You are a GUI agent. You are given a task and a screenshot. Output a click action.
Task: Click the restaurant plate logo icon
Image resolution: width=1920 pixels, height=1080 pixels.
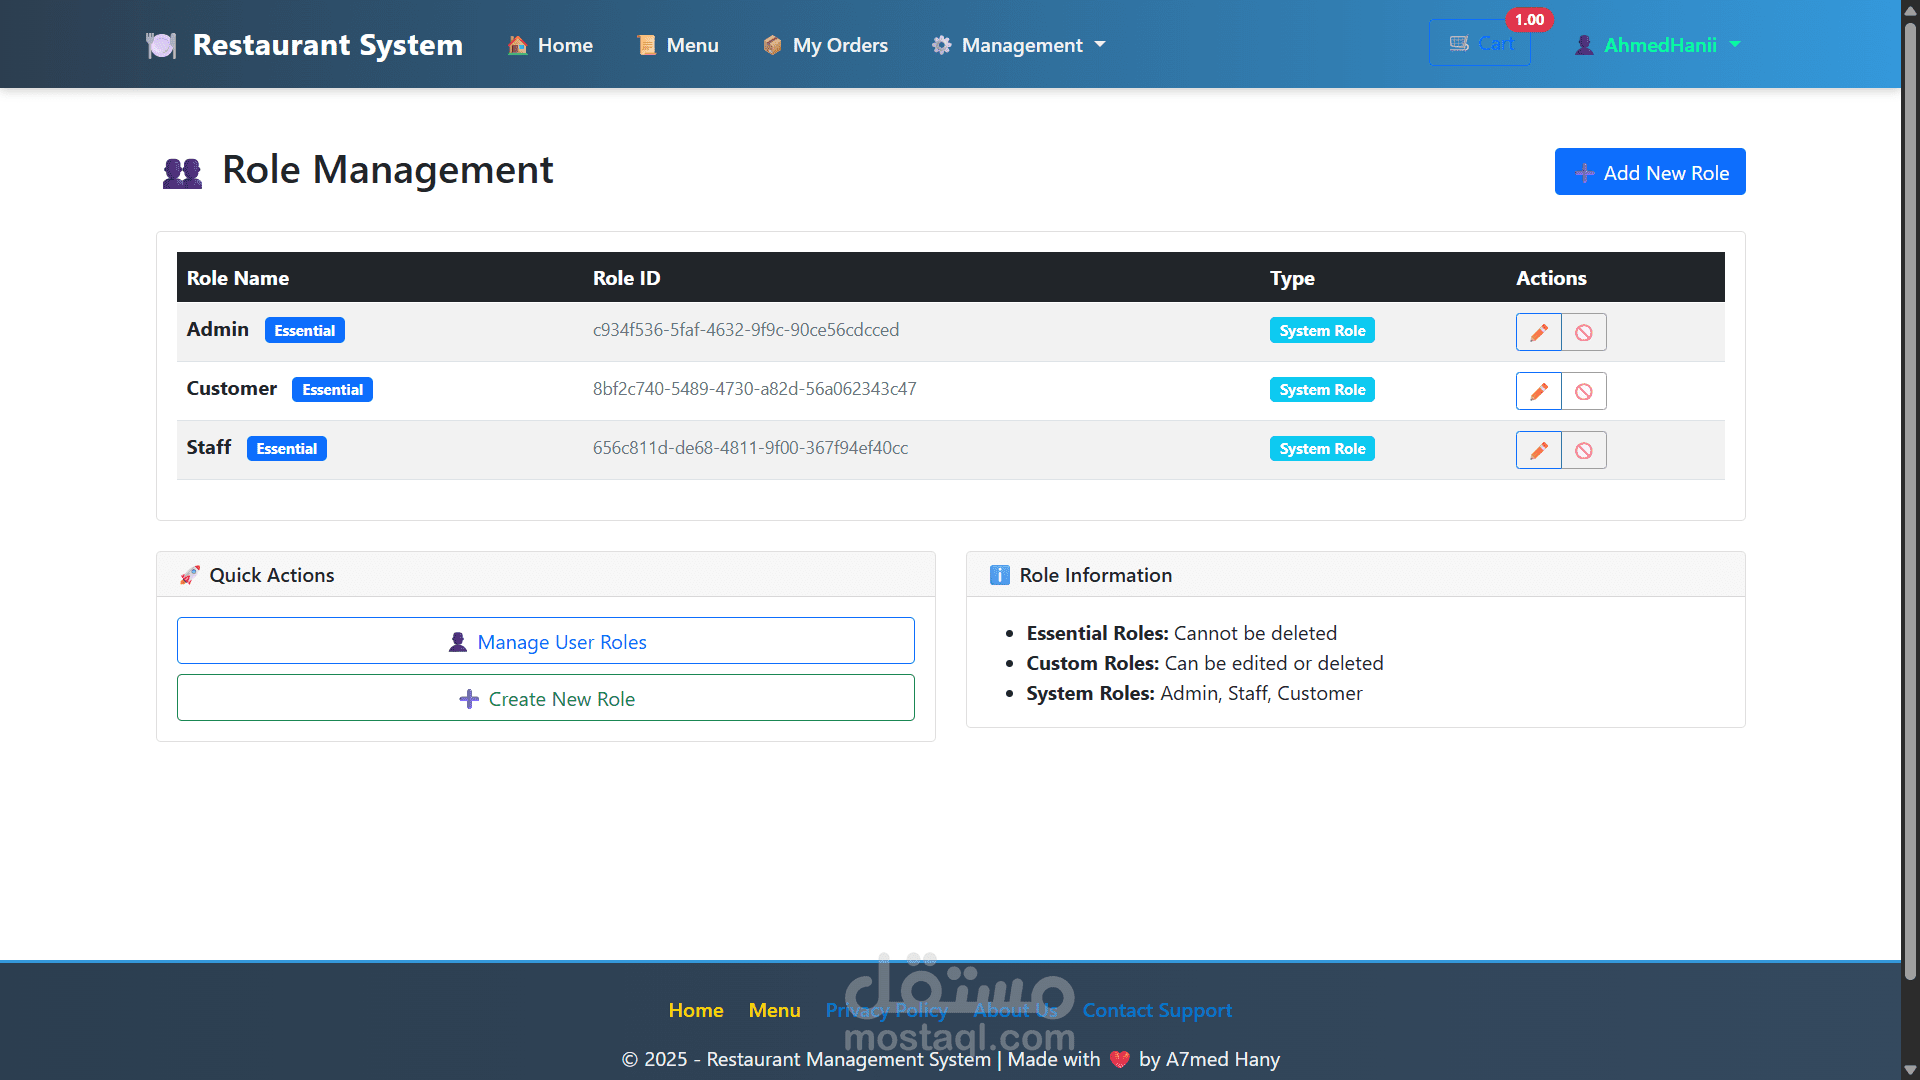pyautogui.click(x=161, y=45)
